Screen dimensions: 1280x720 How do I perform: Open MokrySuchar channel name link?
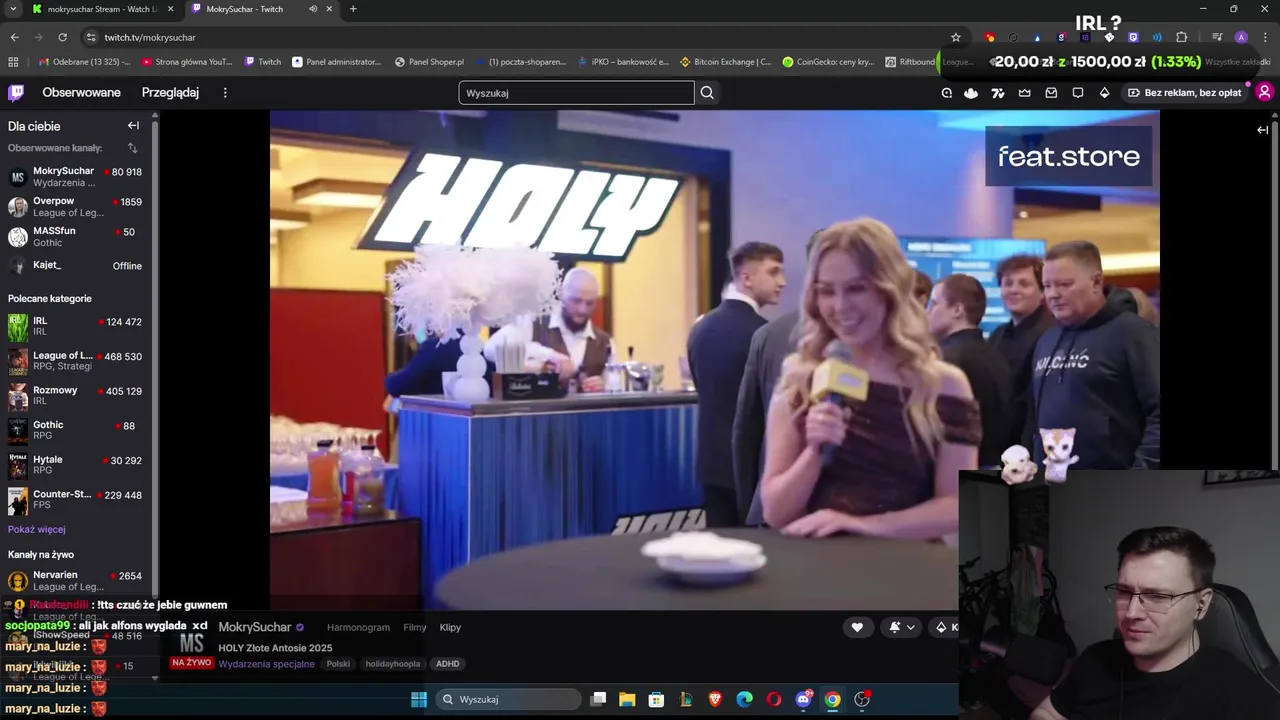point(255,627)
